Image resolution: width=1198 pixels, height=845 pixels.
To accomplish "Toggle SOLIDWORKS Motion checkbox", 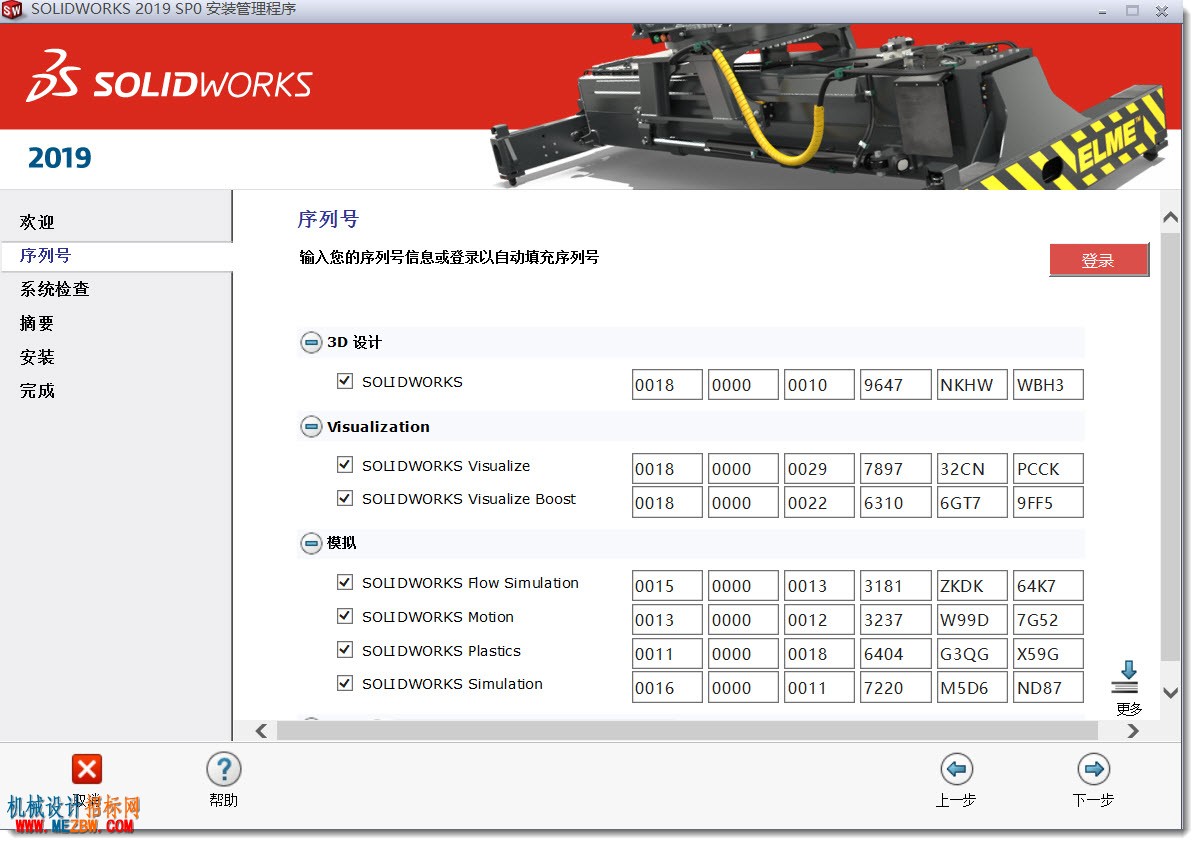I will 345,616.
